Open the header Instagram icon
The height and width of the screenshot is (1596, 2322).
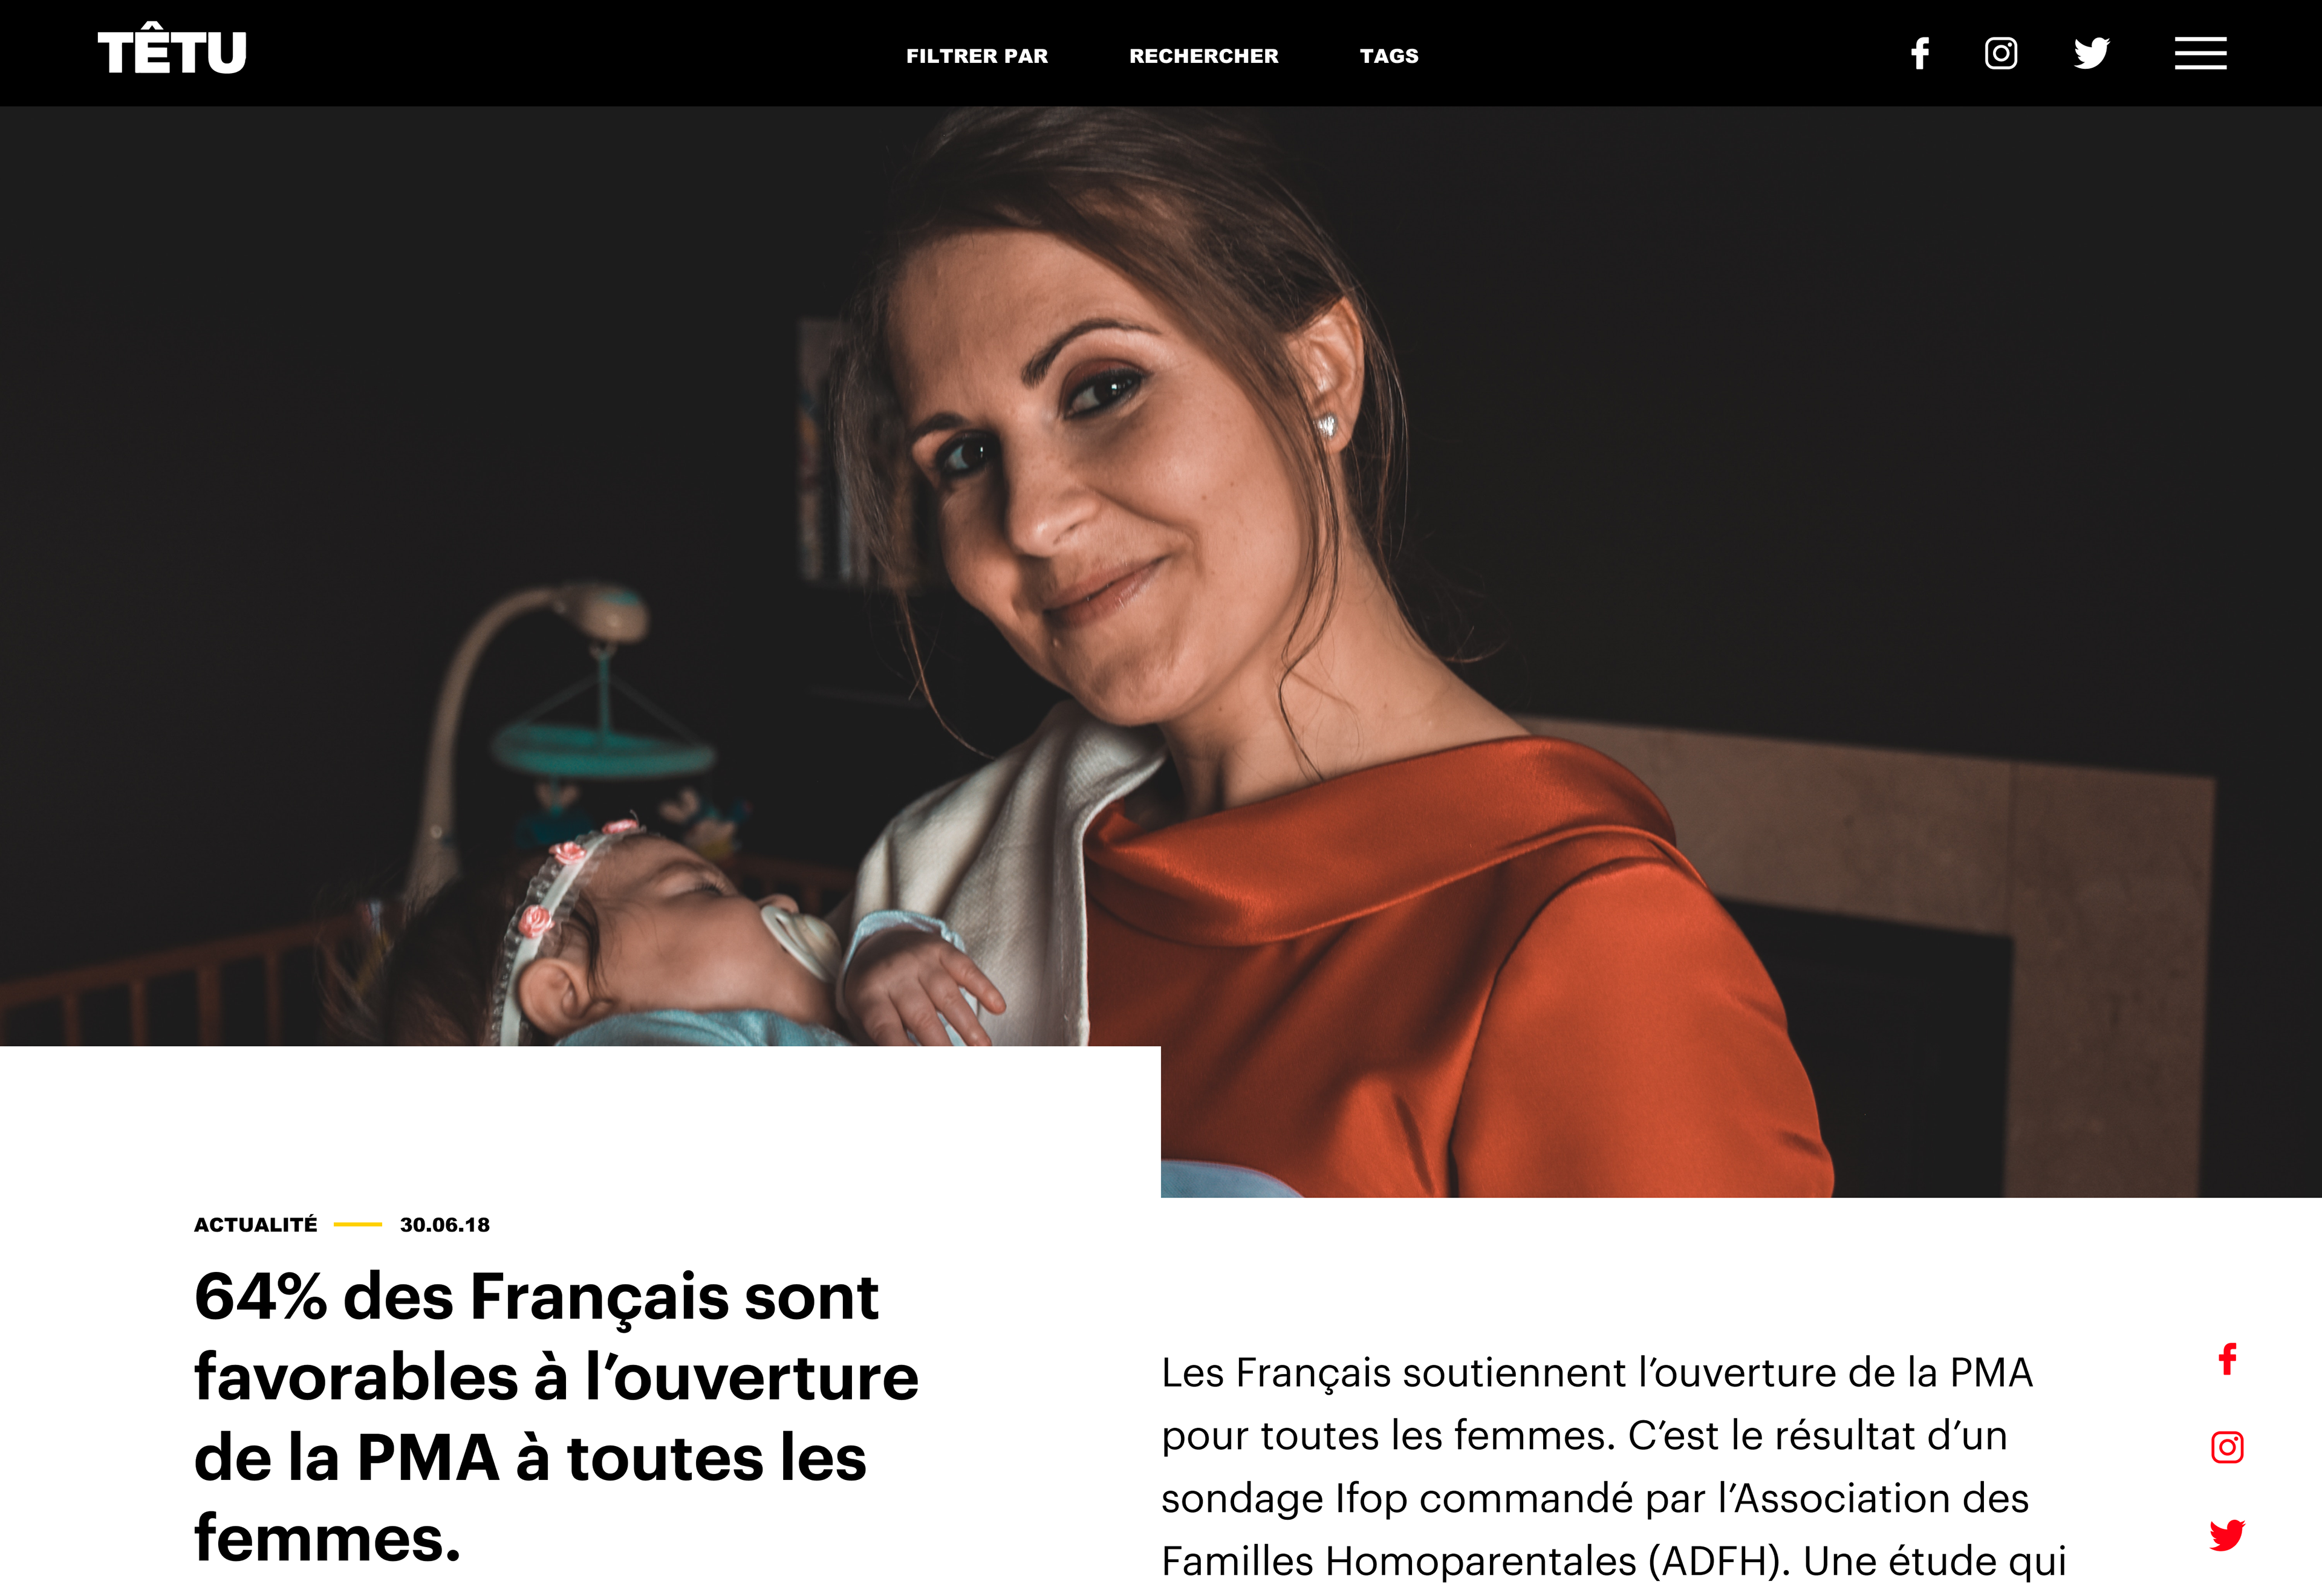pyautogui.click(x=2000, y=53)
